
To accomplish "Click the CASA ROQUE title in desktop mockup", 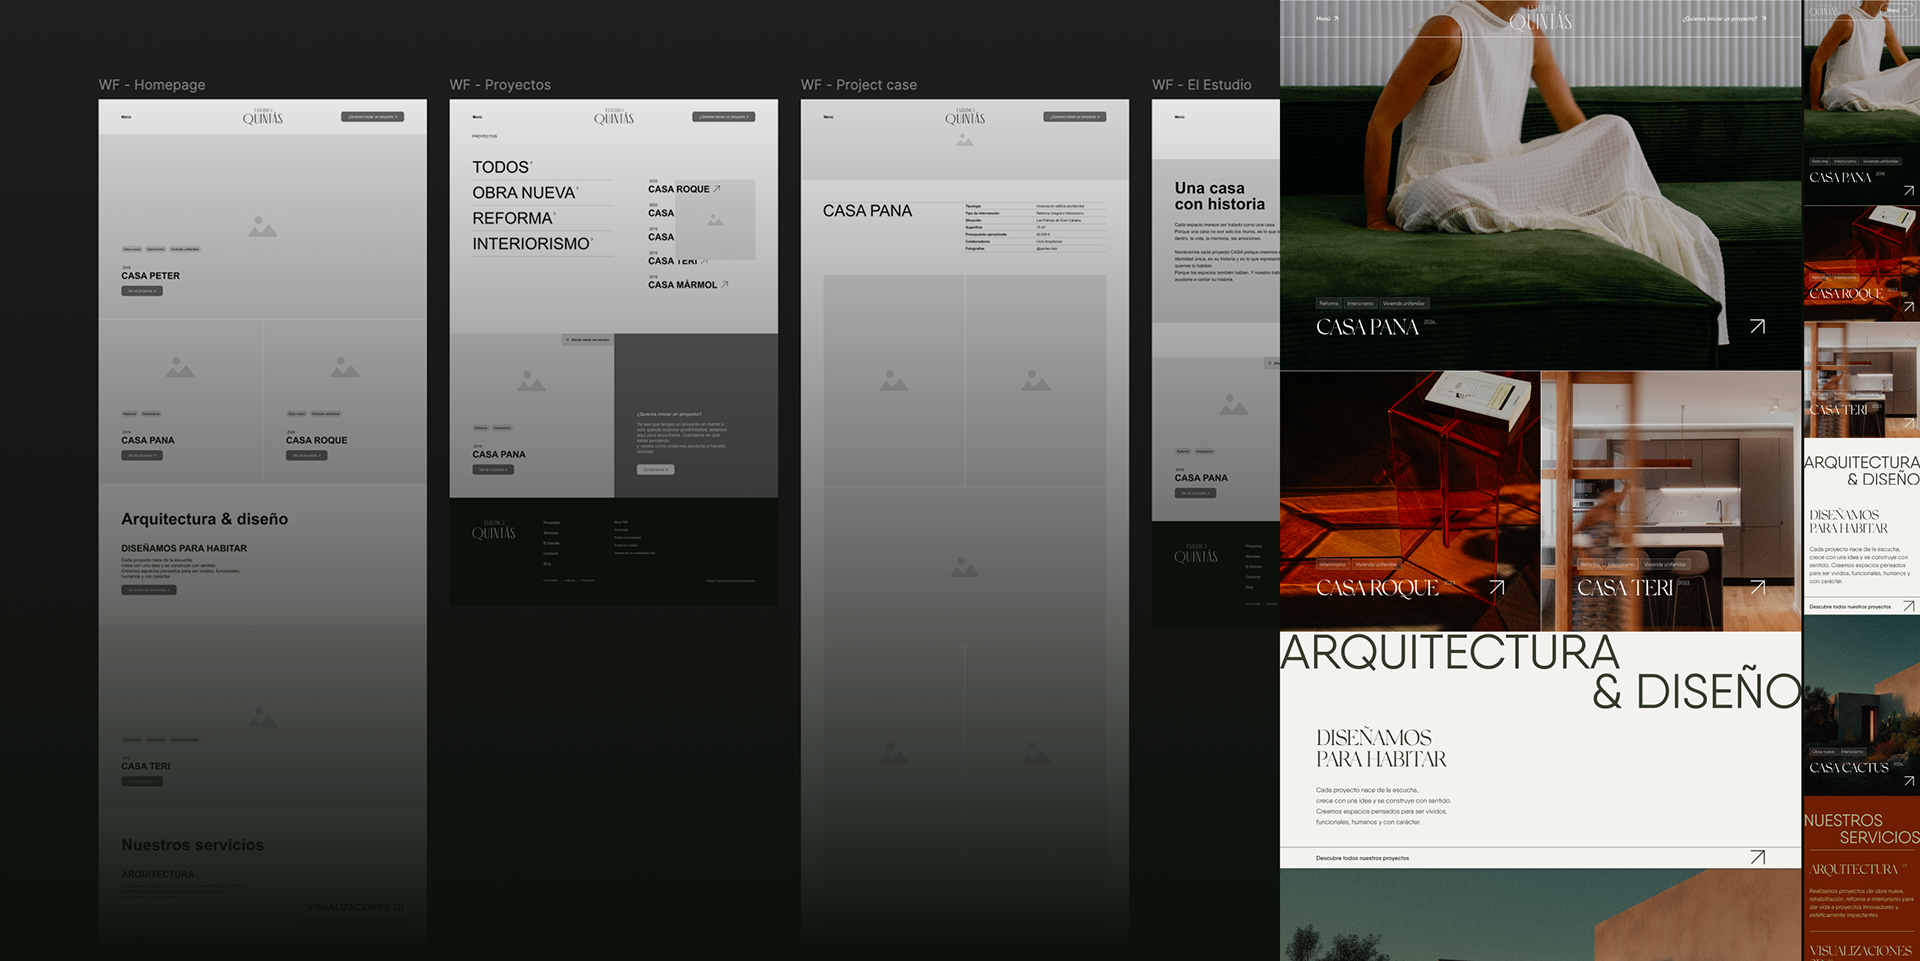I will pyautogui.click(x=1377, y=588).
